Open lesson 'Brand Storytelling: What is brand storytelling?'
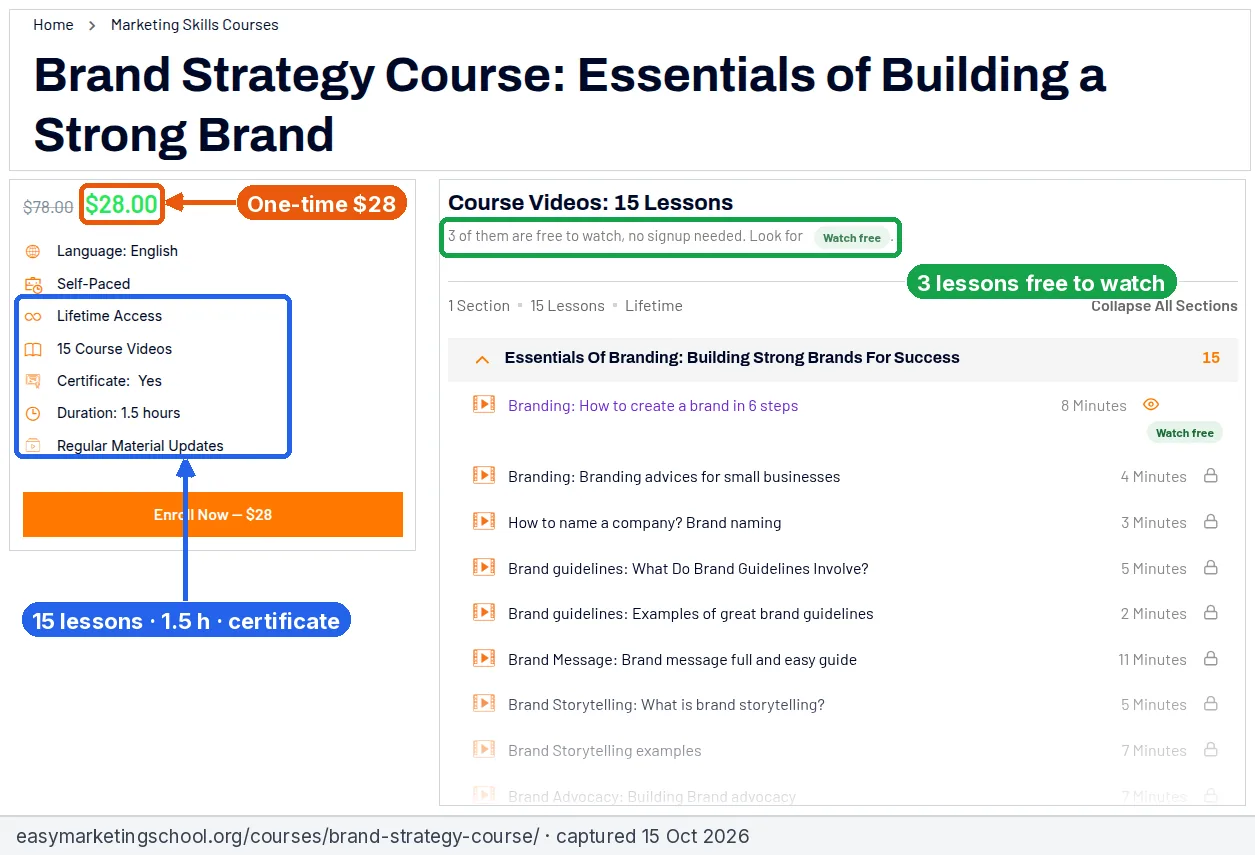 [x=666, y=705]
